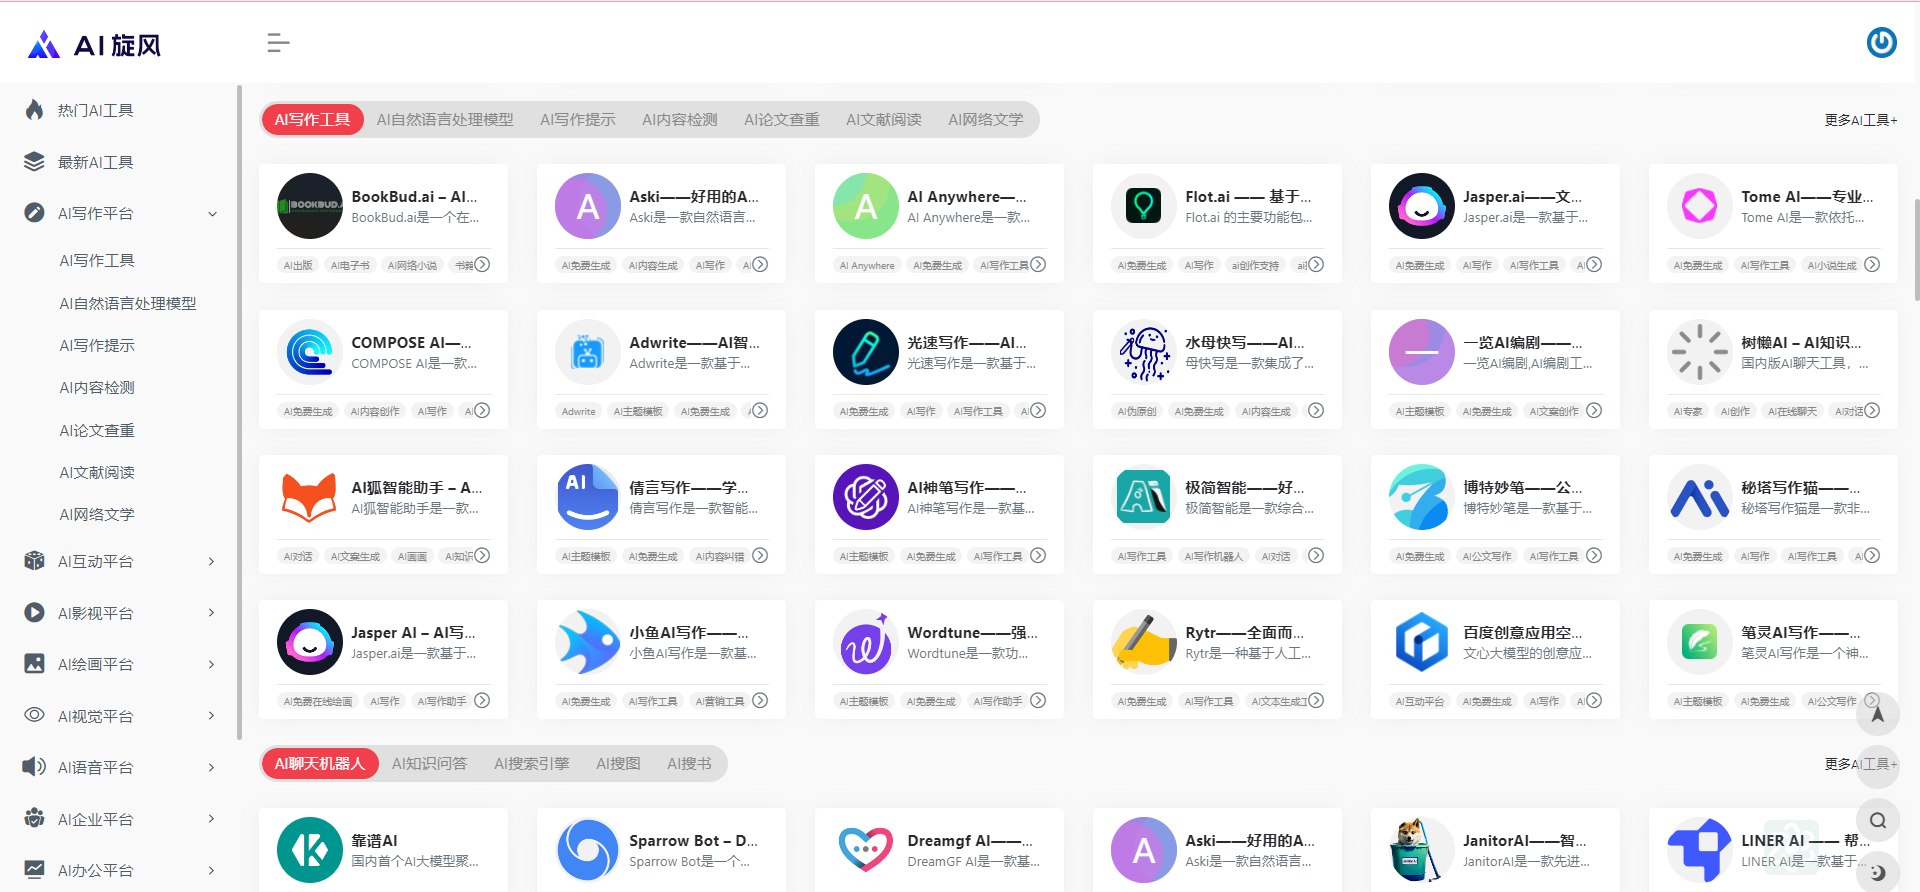This screenshot has height=892, width=1920.
Task: Open the 极简智能 green icon
Action: click(1144, 497)
